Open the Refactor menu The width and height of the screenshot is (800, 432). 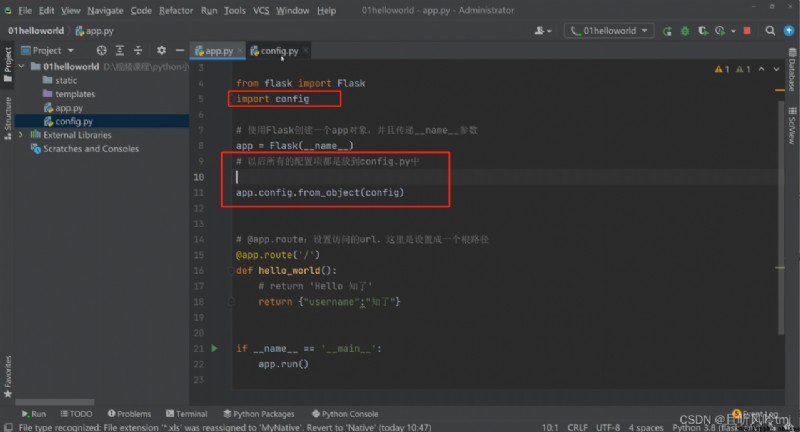pos(176,10)
